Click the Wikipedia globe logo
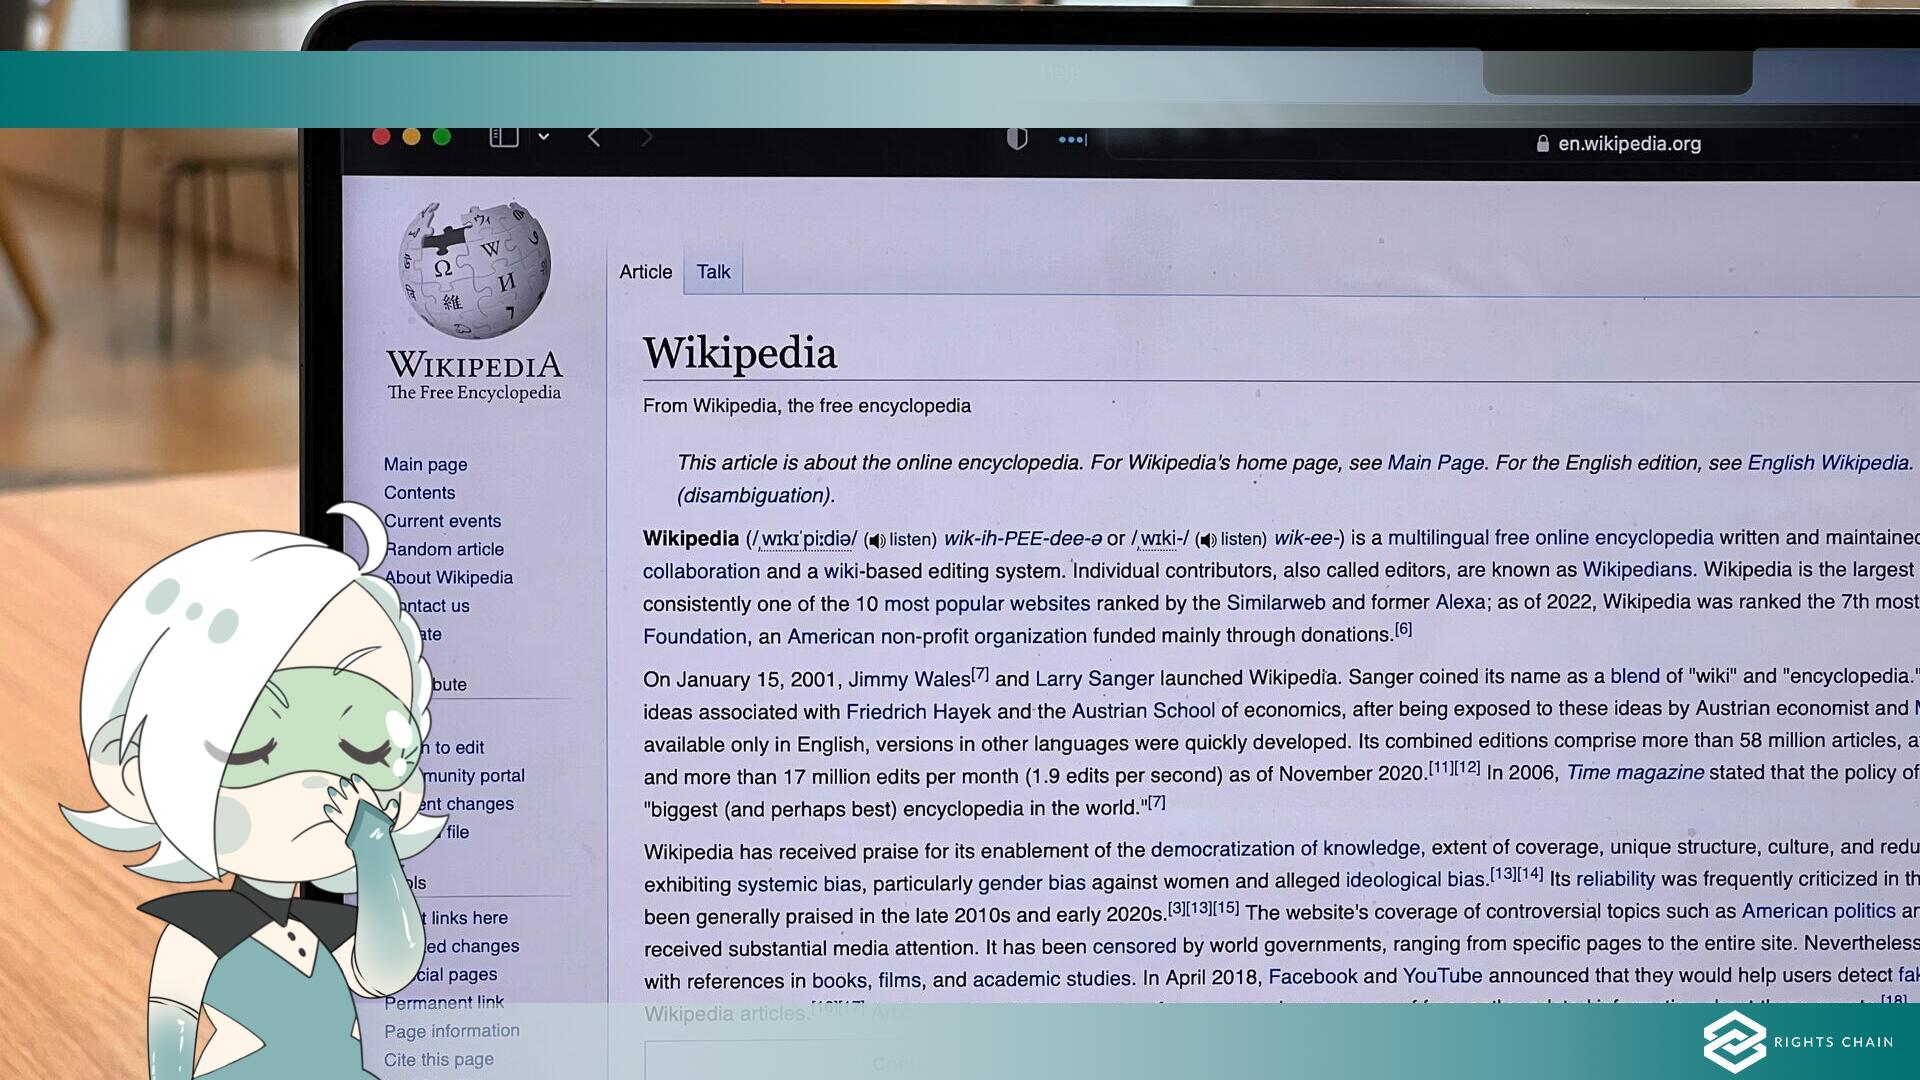The width and height of the screenshot is (1920, 1080). tap(474, 270)
